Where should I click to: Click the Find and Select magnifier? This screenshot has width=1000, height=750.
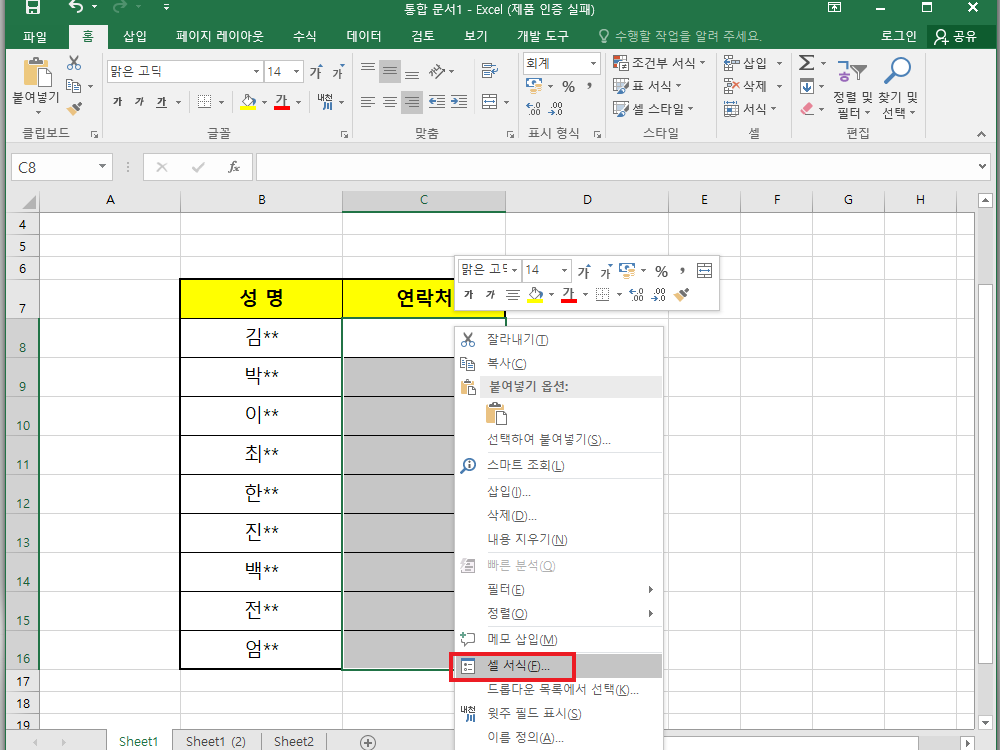tap(897, 71)
